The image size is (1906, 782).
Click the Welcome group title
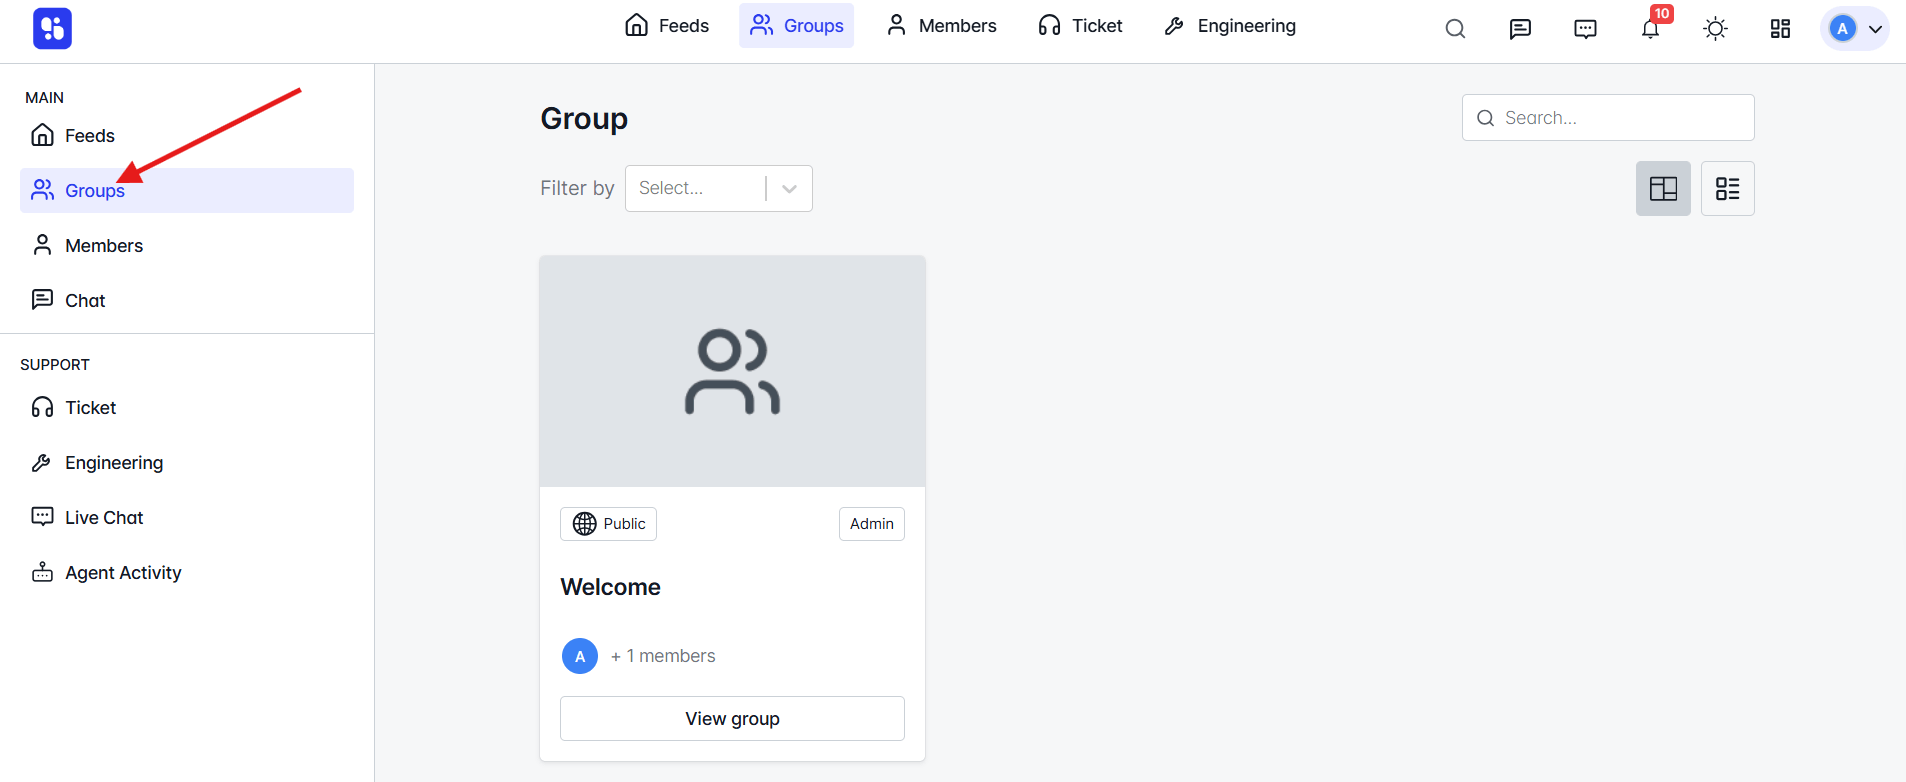click(610, 587)
